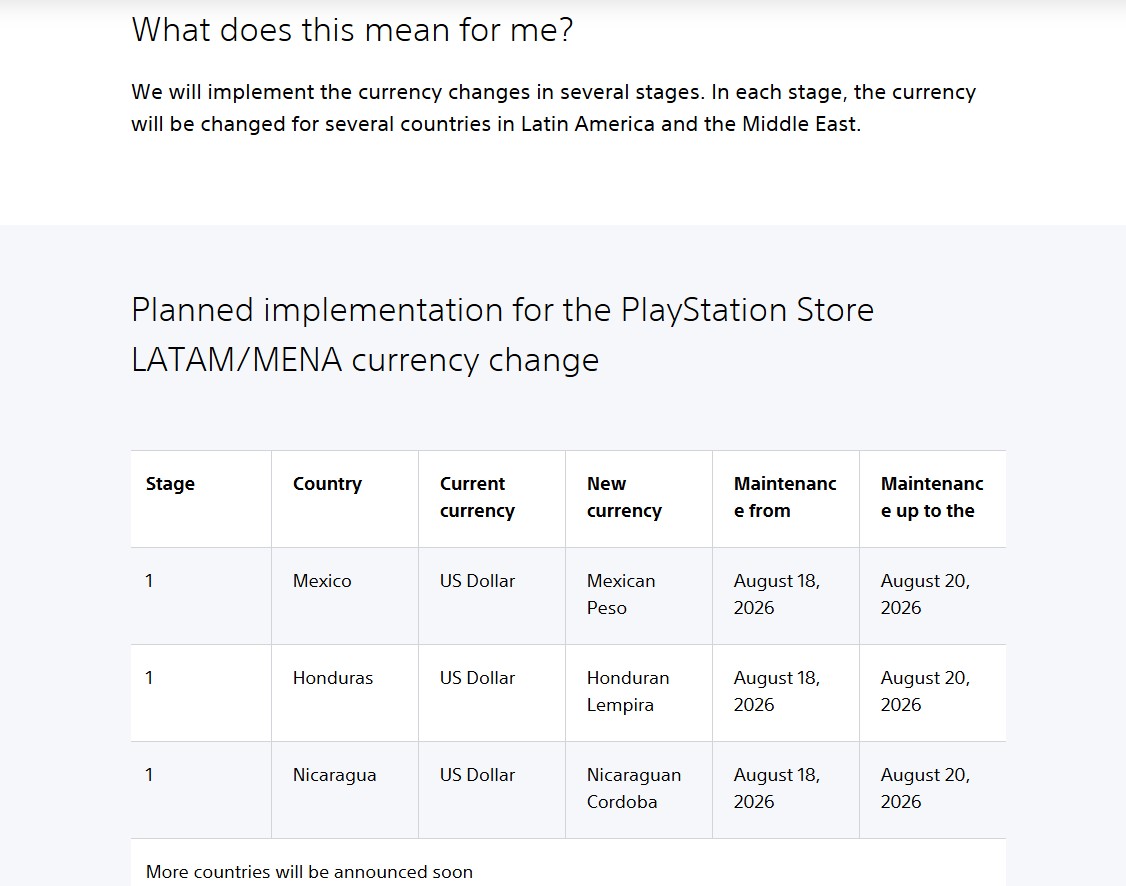Click the 'What does this mean for me?' heading
Viewport: 1126px width, 886px height.
[352, 31]
